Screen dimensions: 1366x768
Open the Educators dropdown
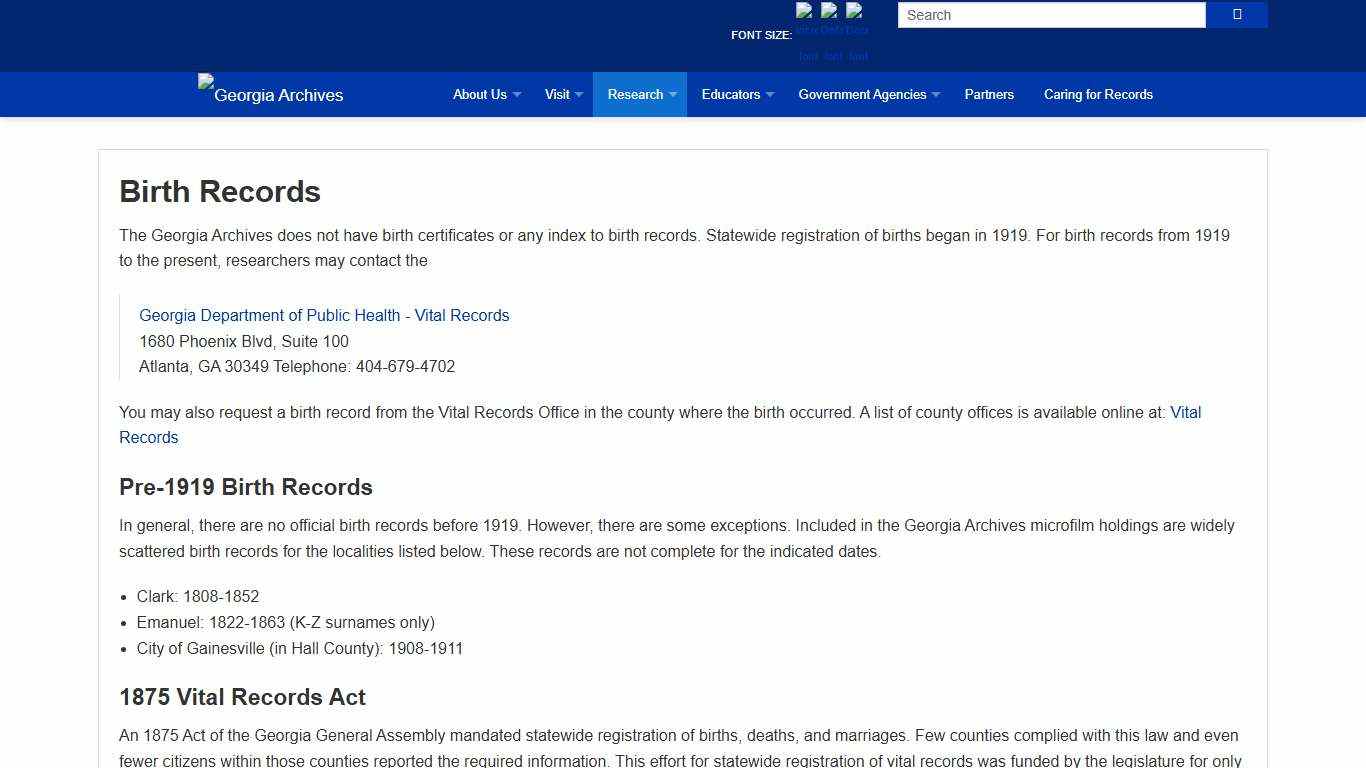point(731,94)
